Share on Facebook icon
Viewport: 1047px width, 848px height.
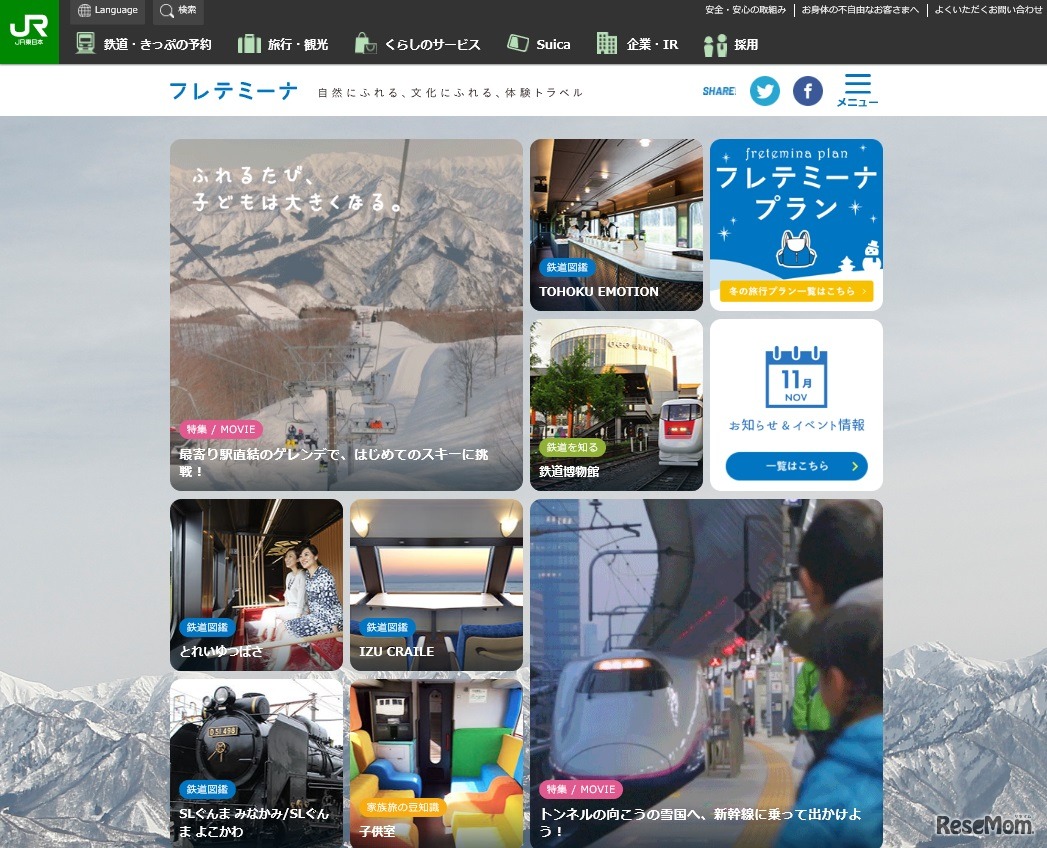tap(807, 91)
